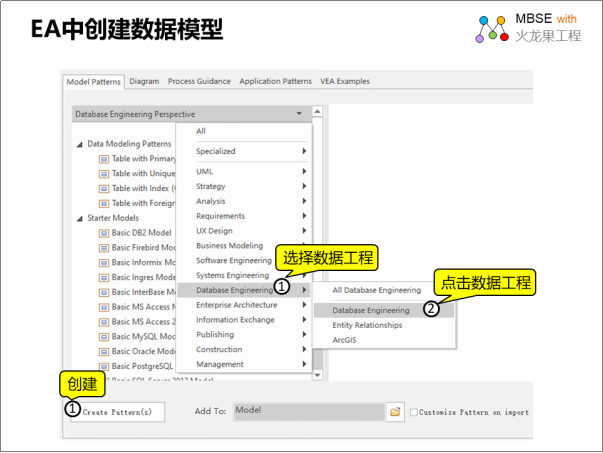Viewport: 603px width, 453px height.
Task: Click the pattern list scroll up arrow
Action: (x=317, y=112)
